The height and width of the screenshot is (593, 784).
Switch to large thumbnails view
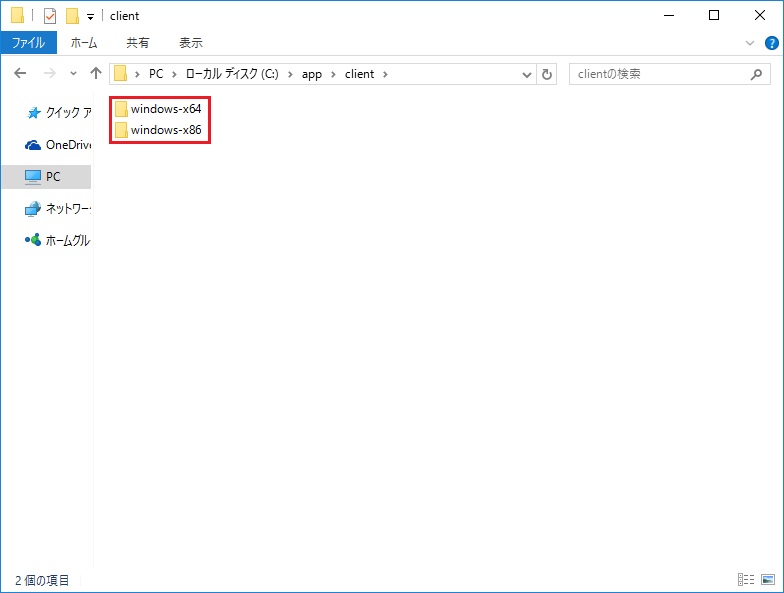767,580
